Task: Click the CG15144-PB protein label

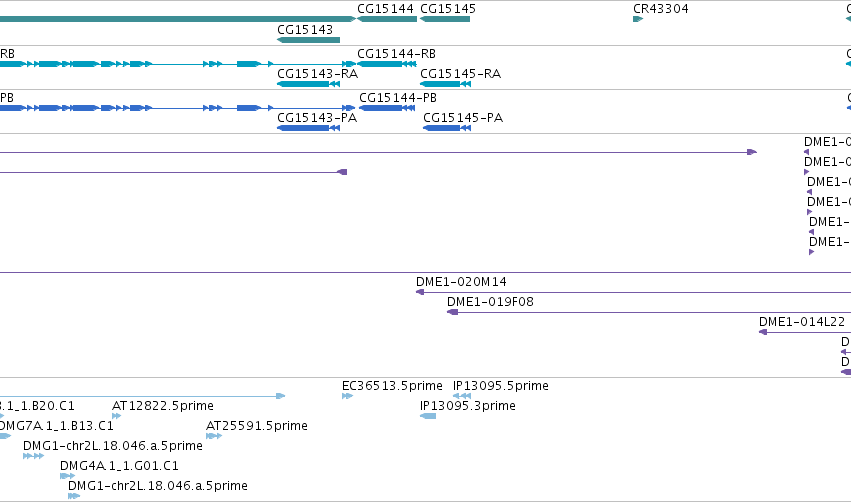Action: coord(398,98)
